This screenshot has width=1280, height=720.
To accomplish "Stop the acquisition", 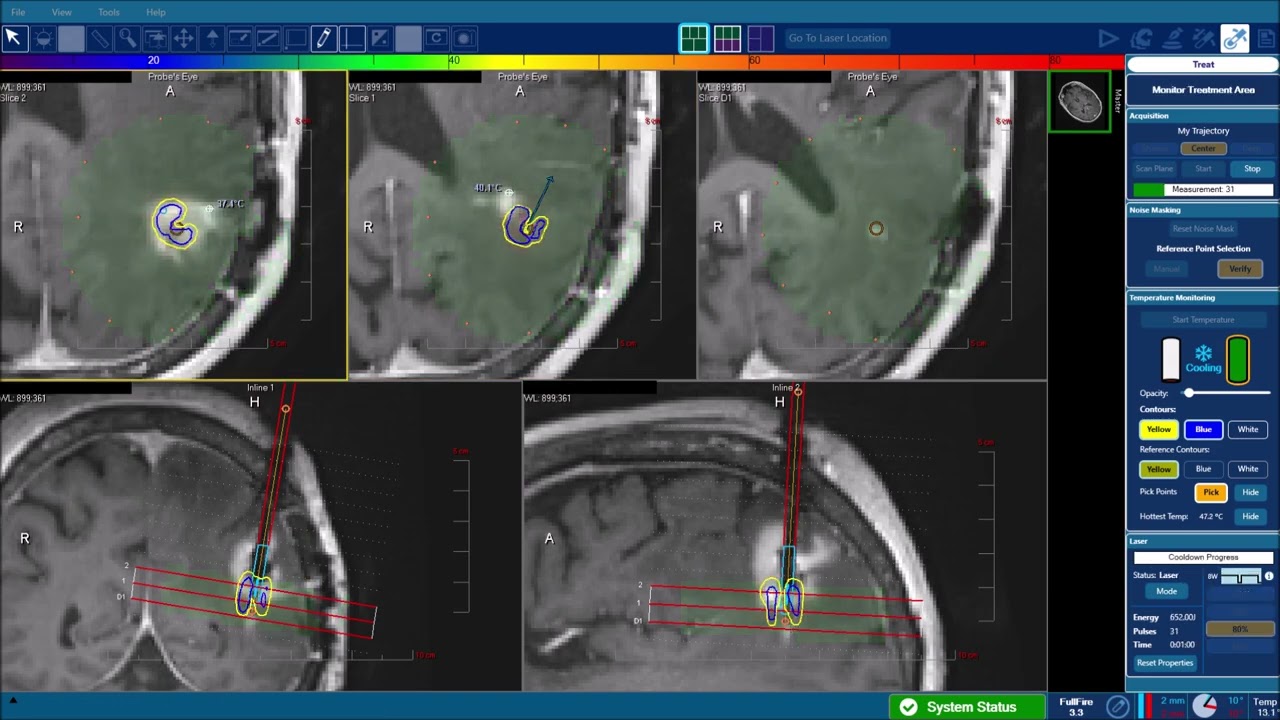I will coord(1252,169).
